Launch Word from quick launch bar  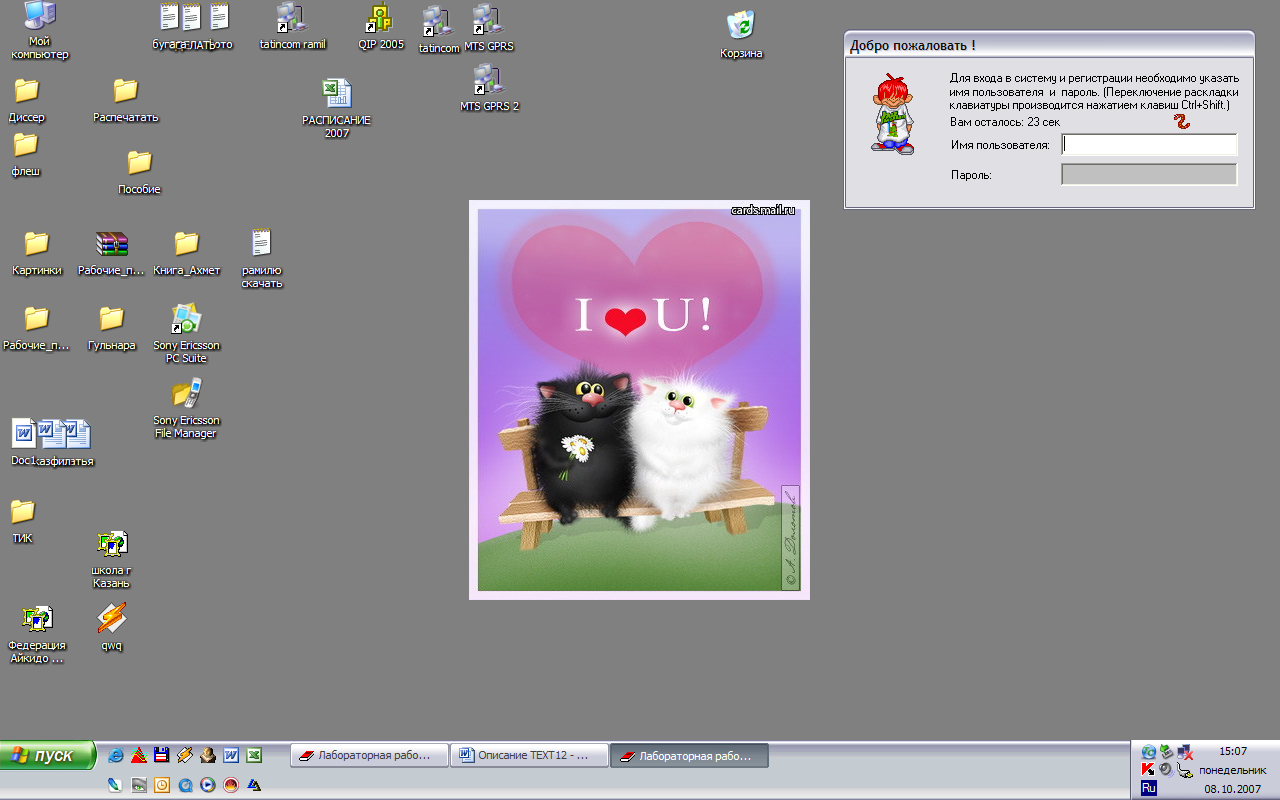click(x=231, y=755)
